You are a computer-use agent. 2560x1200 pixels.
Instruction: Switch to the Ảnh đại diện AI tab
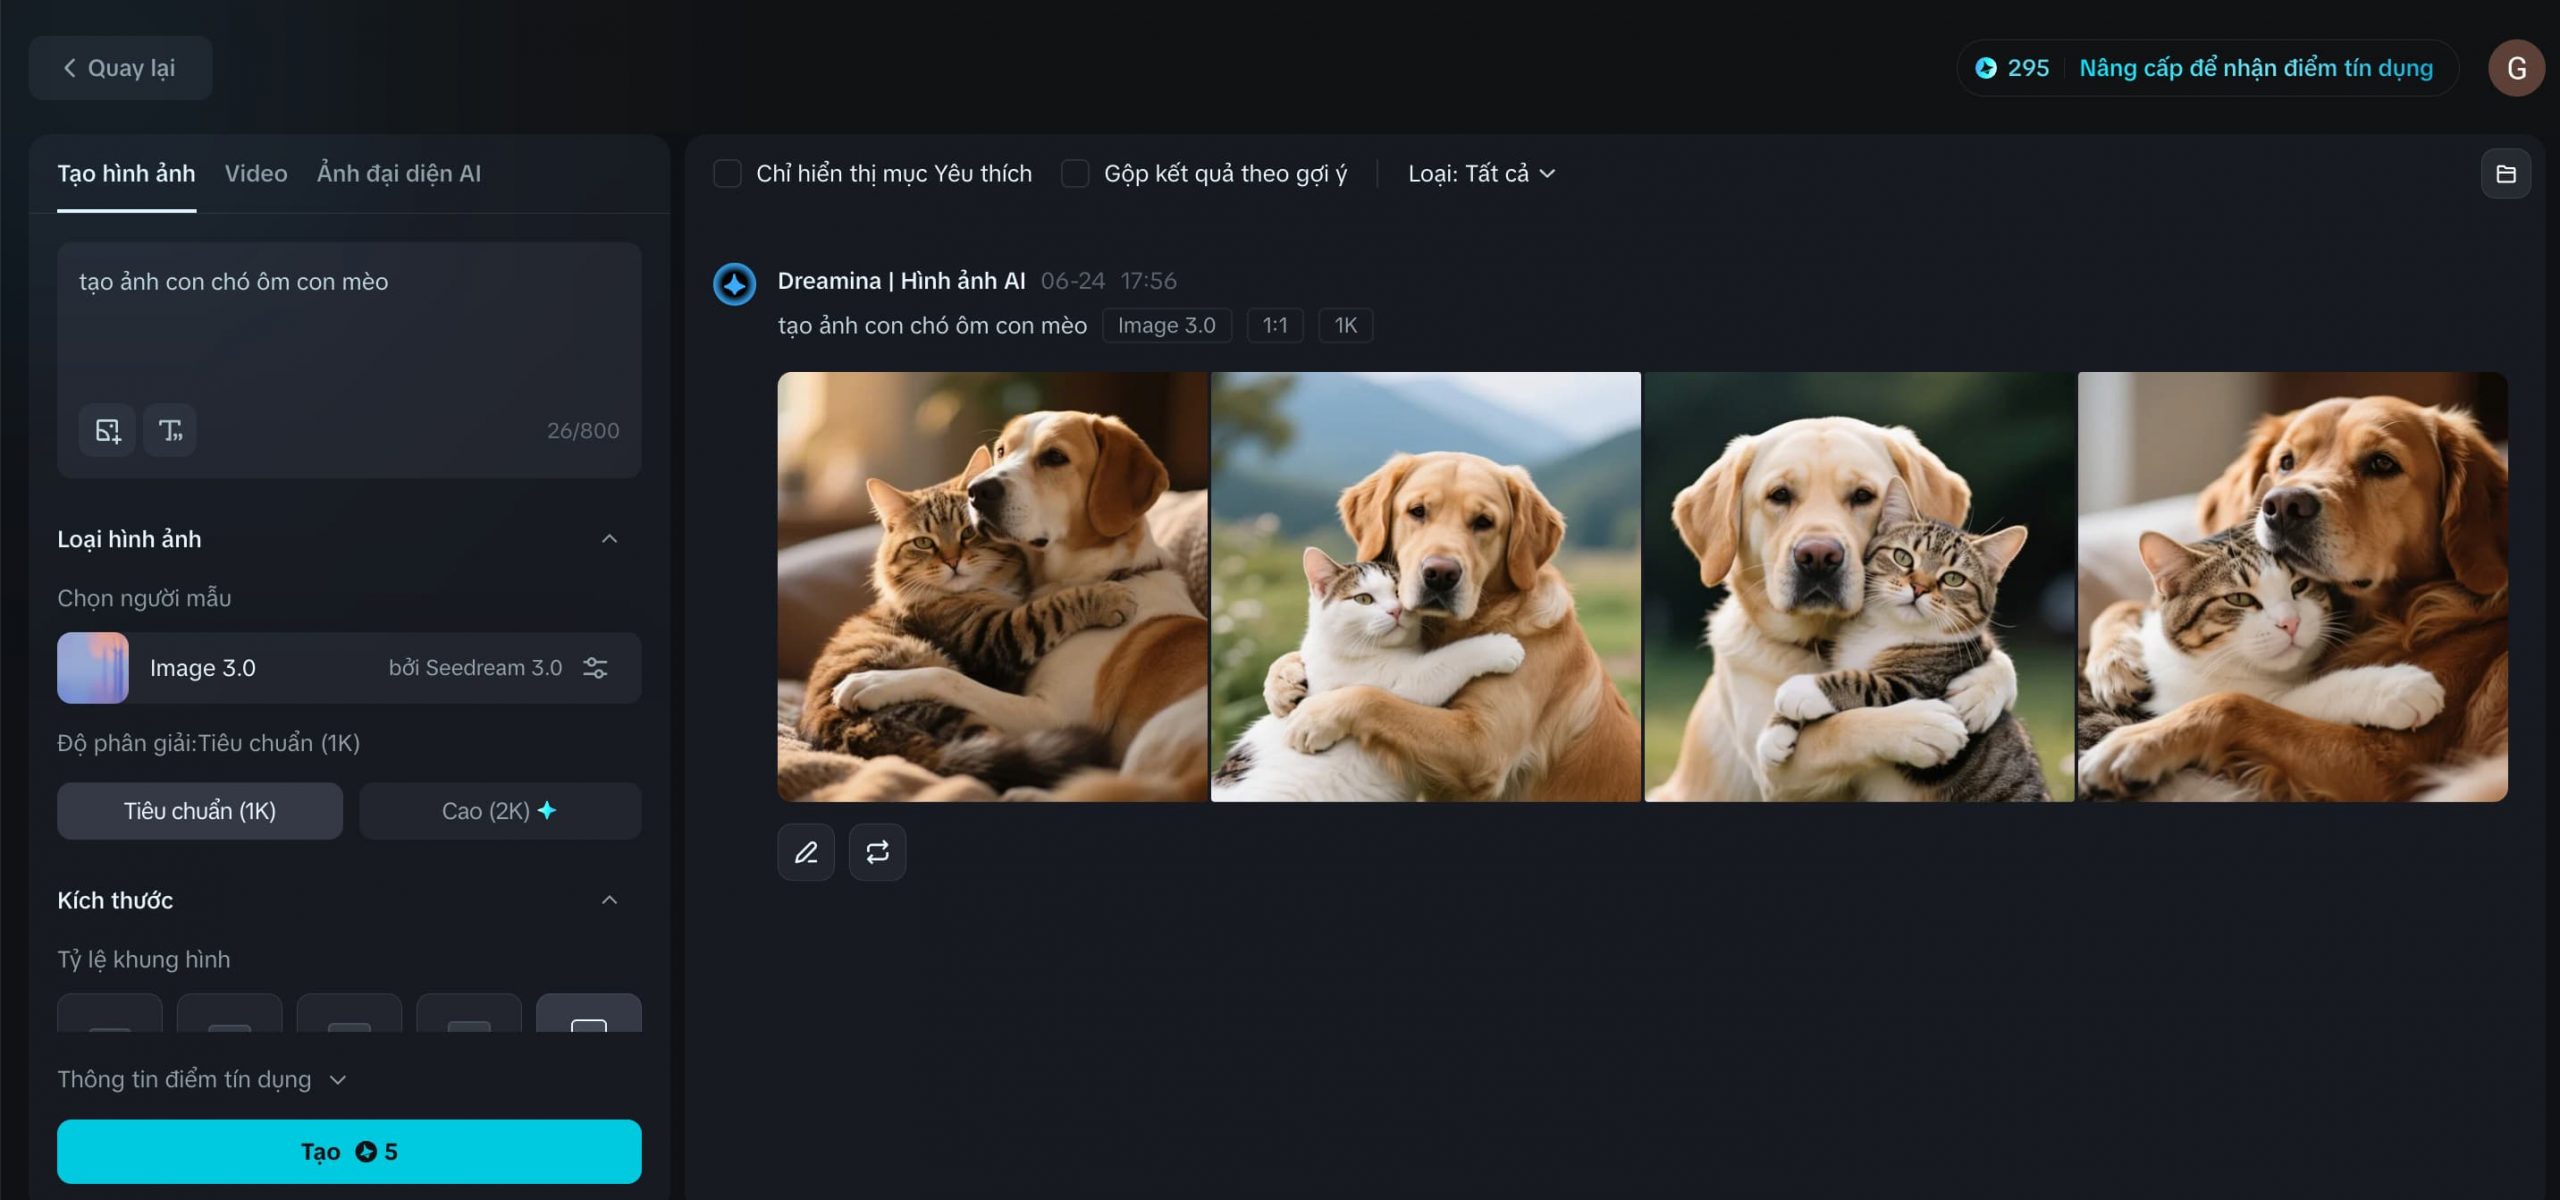tap(399, 173)
